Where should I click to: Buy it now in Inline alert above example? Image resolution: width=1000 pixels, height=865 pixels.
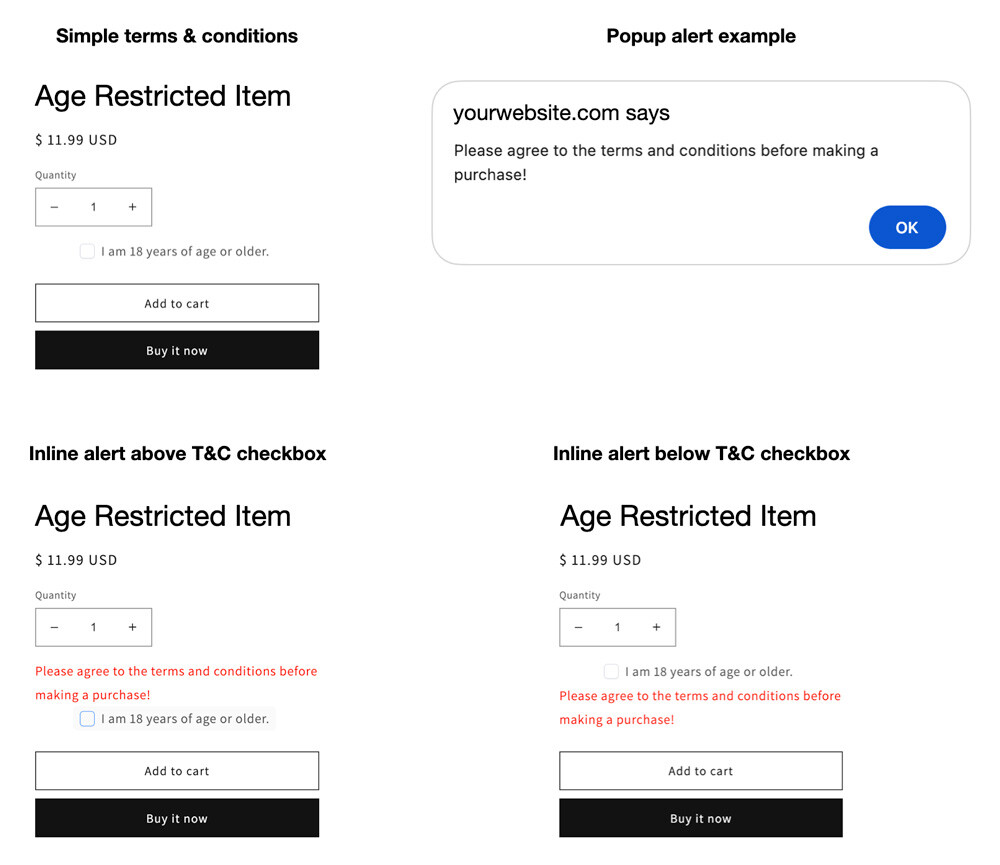pyautogui.click(x=177, y=818)
